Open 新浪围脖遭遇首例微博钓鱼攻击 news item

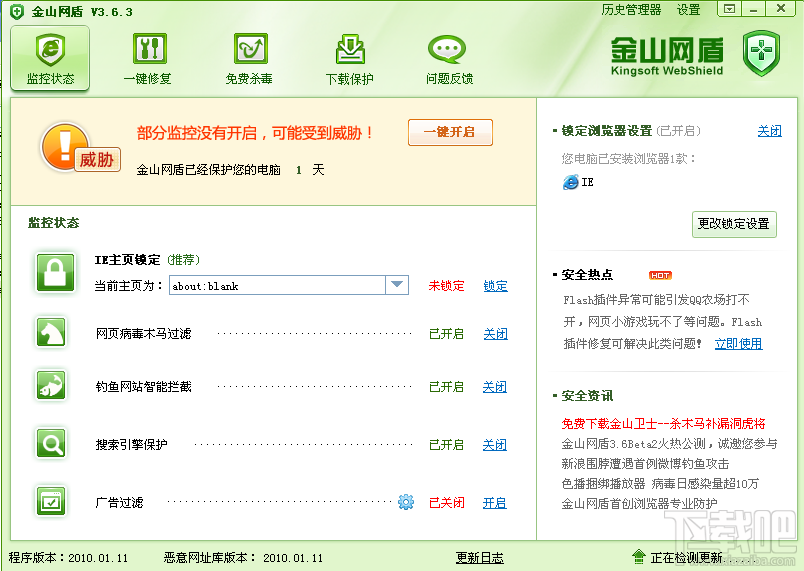645,464
